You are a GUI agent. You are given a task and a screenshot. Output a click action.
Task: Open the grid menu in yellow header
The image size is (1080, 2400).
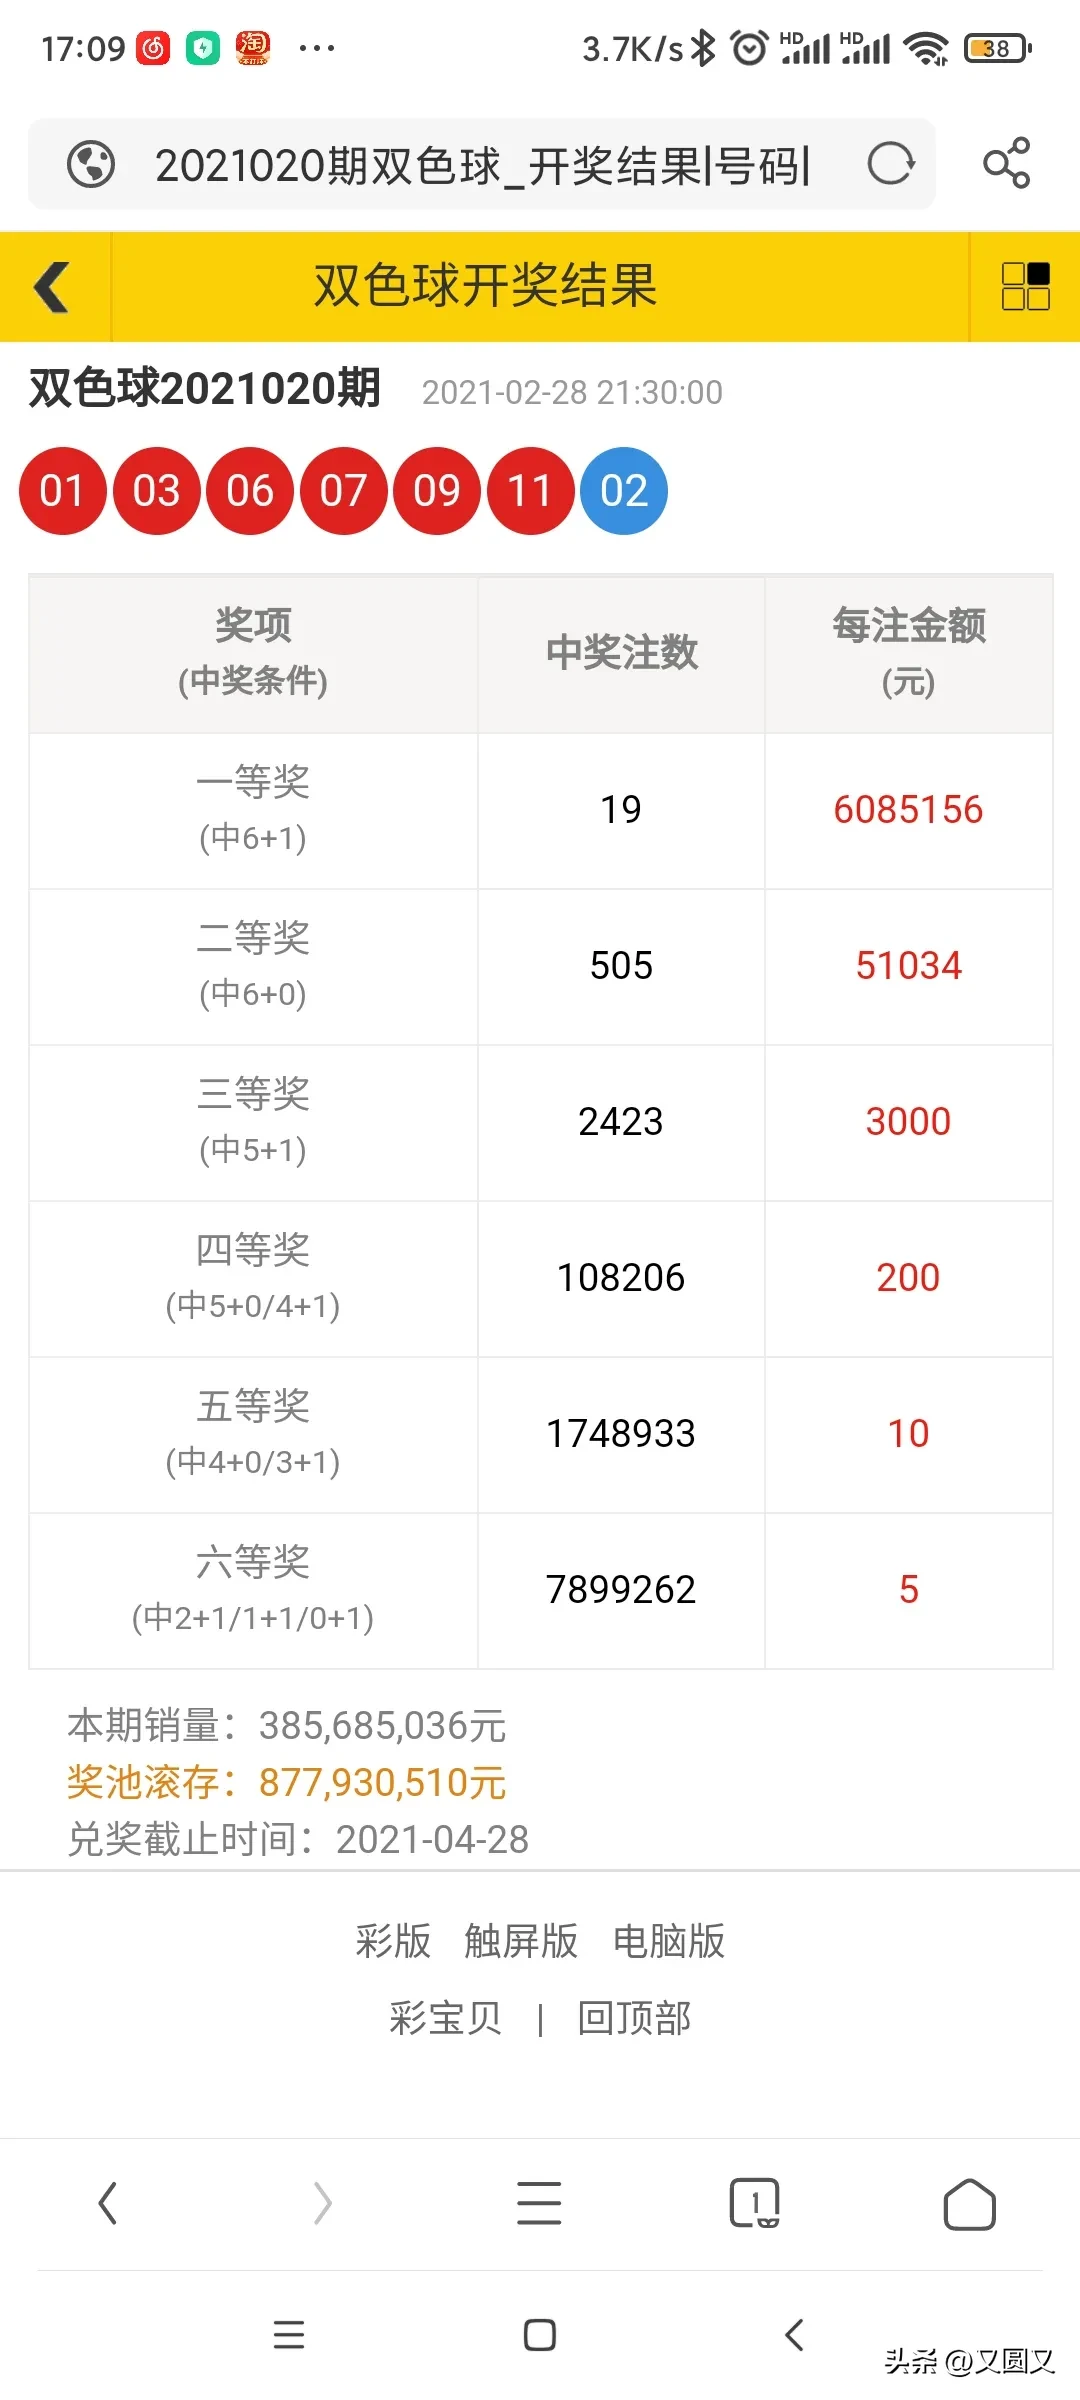click(x=1025, y=287)
